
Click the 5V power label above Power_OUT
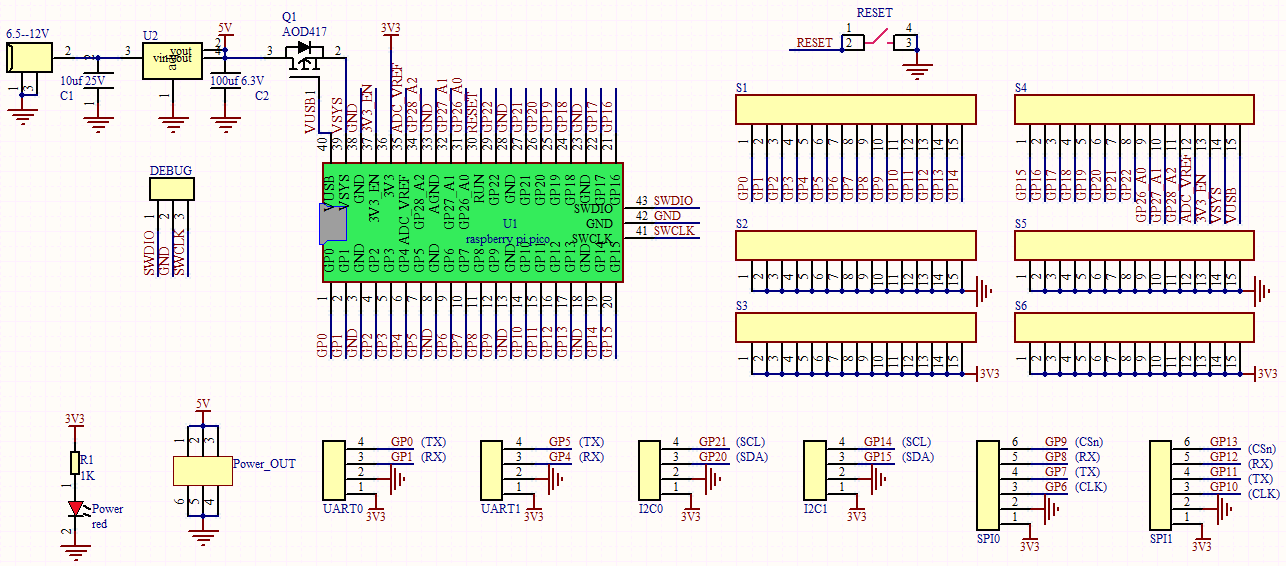pyautogui.click(x=203, y=404)
